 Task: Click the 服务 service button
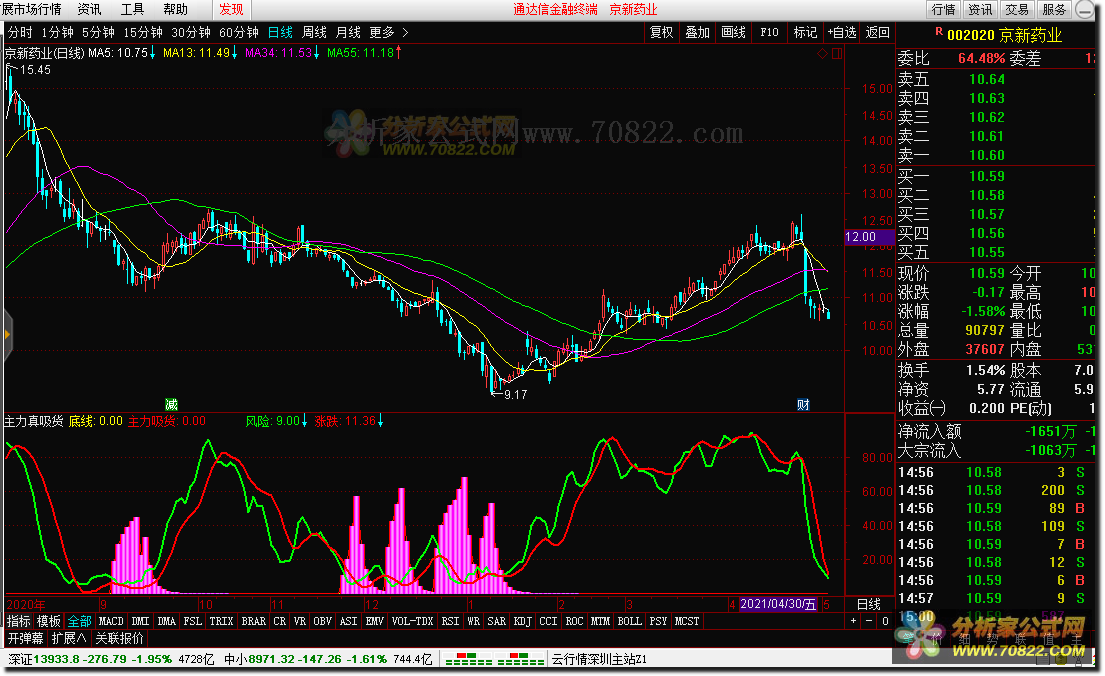[1054, 9]
